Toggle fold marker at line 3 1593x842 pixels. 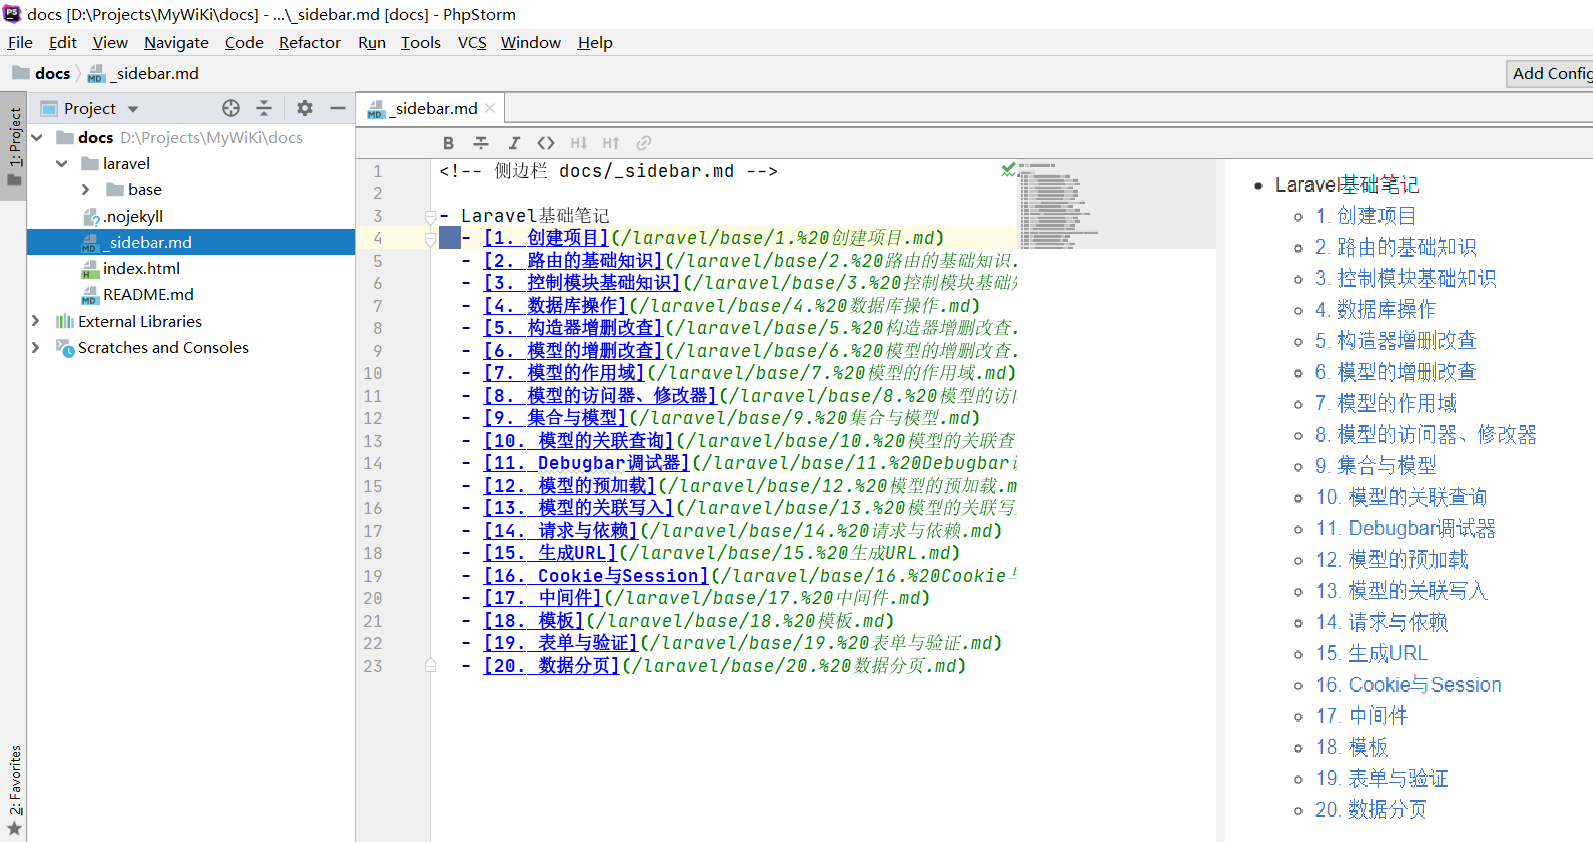[x=430, y=216]
